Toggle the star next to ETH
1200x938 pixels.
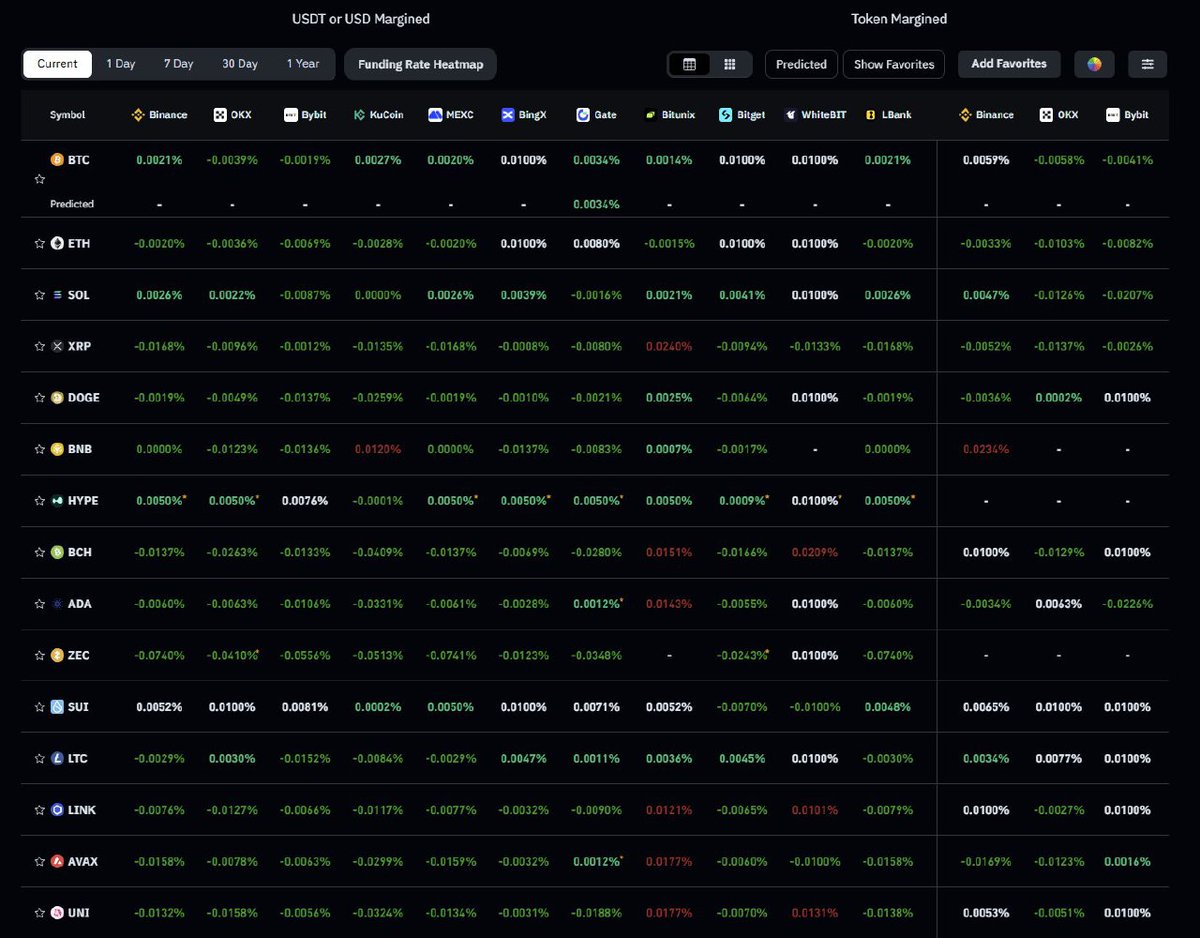40,242
